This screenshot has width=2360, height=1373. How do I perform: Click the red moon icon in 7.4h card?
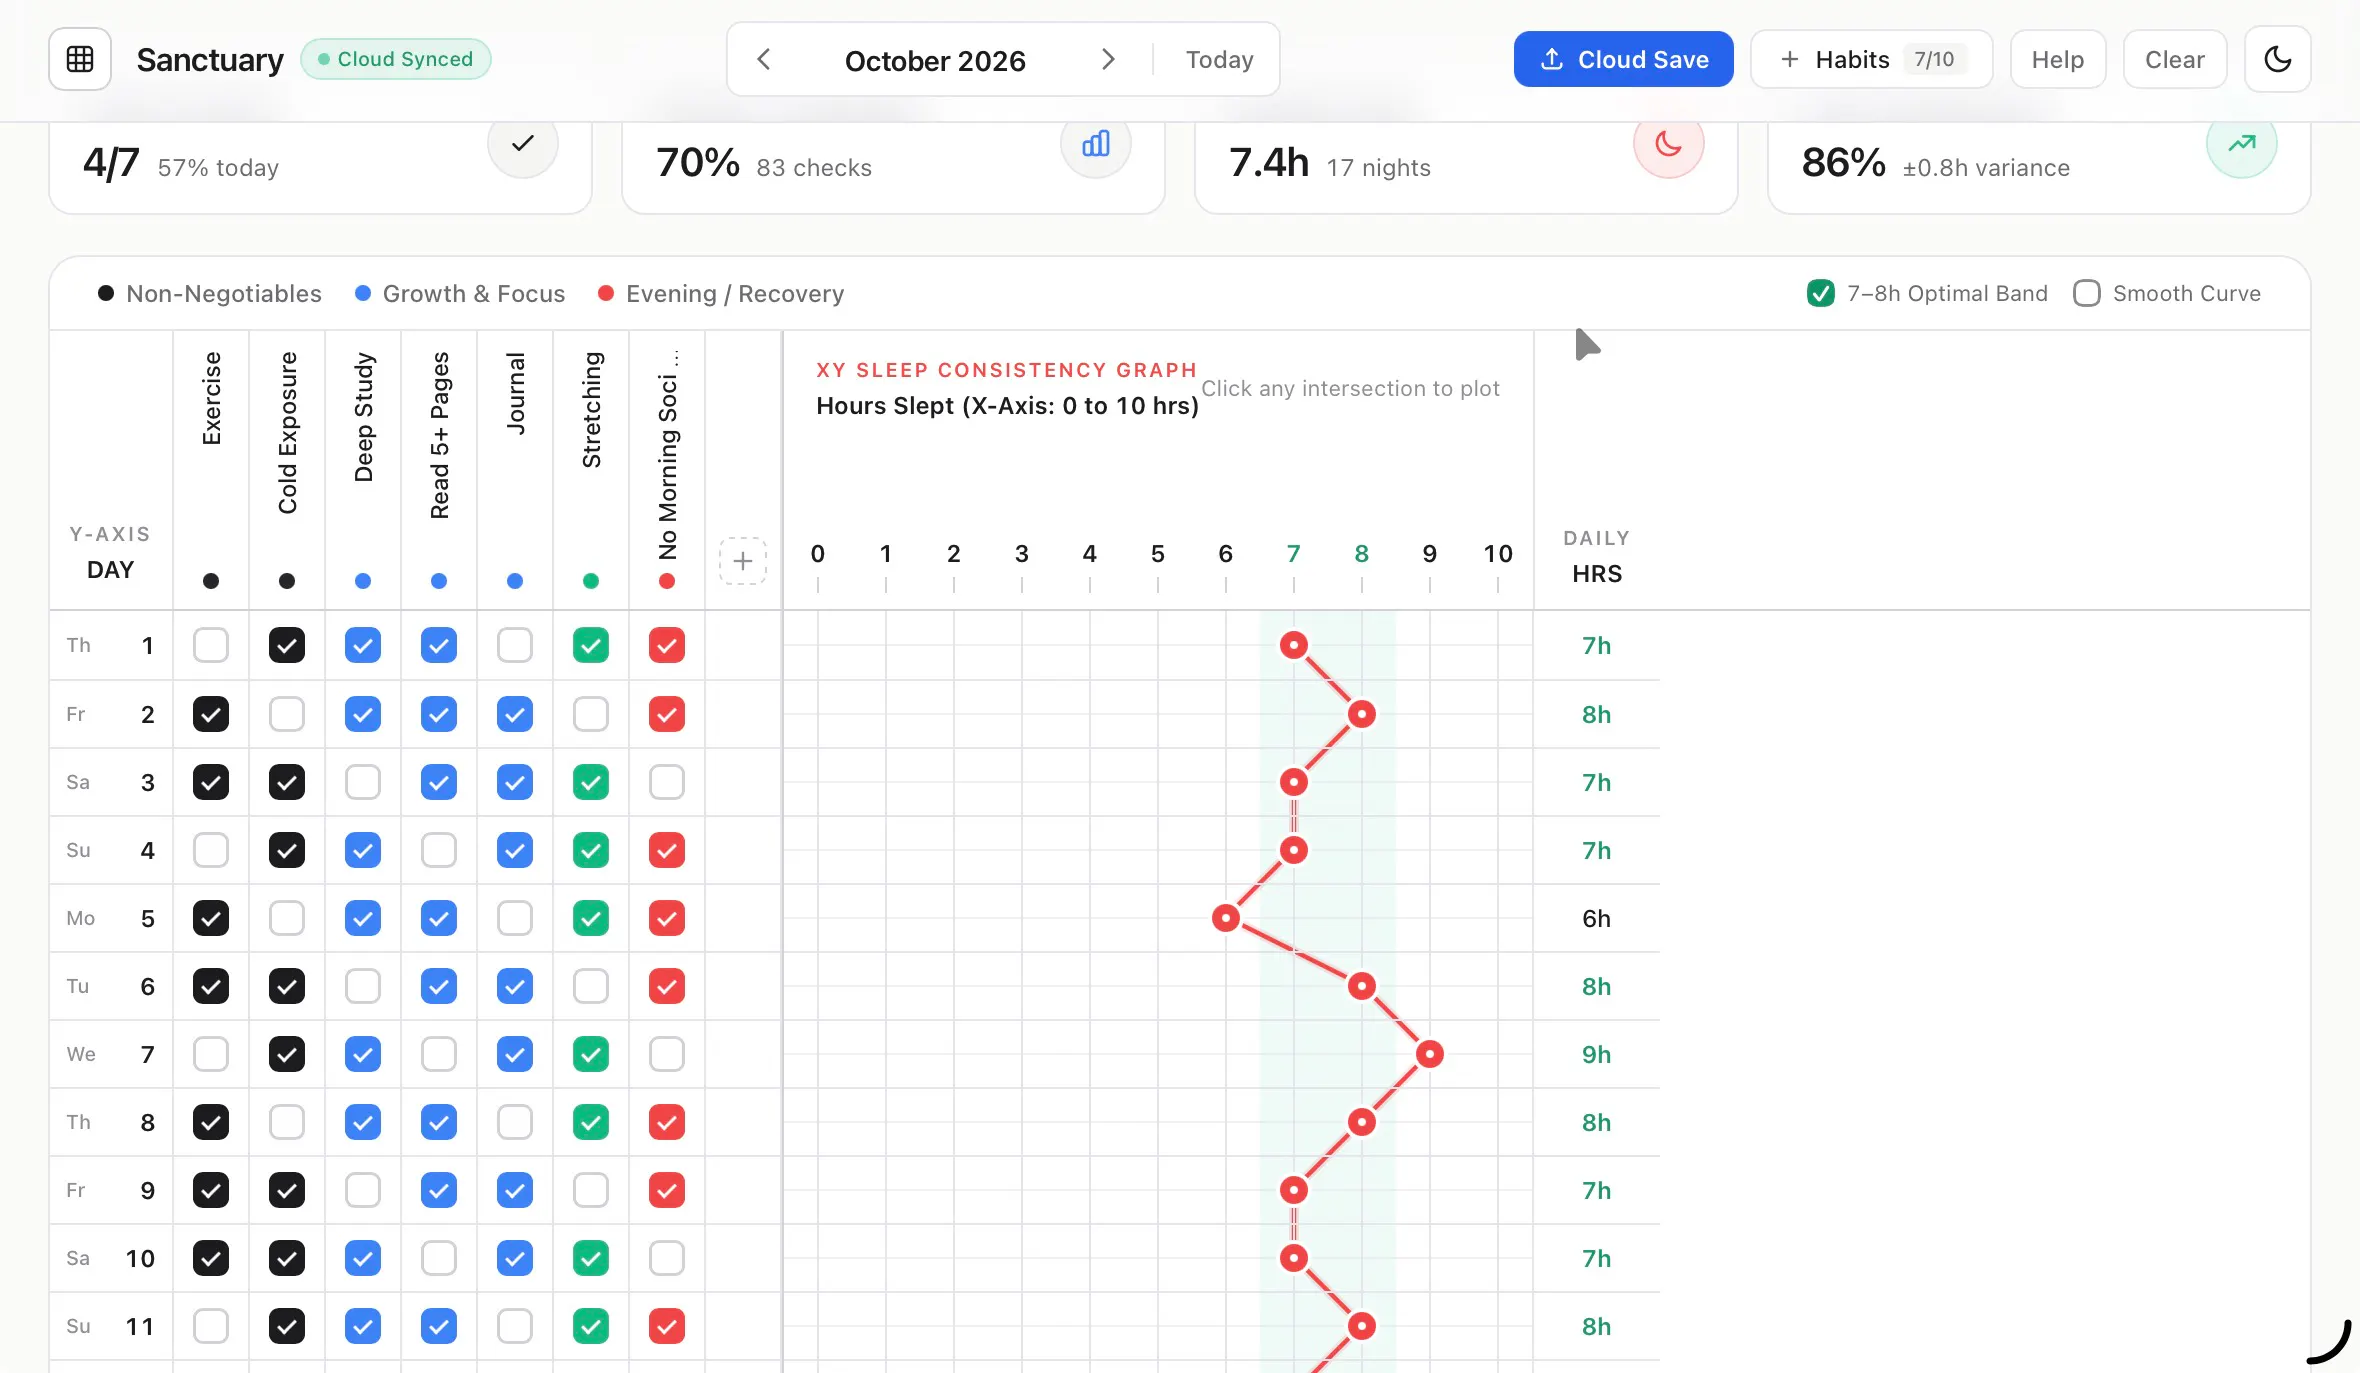[x=1668, y=144]
